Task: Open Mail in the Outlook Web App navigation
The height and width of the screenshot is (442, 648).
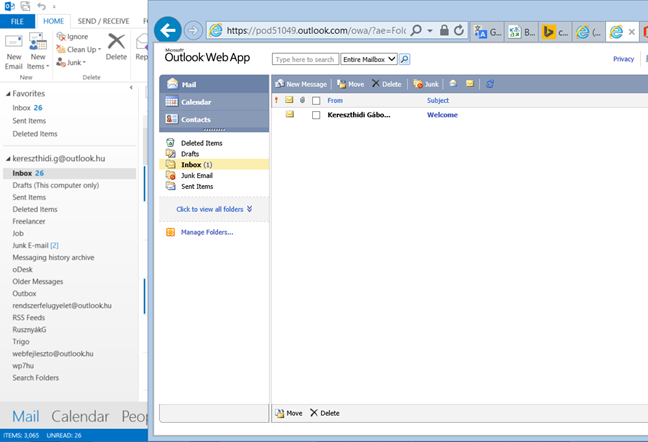Action: point(214,84)
